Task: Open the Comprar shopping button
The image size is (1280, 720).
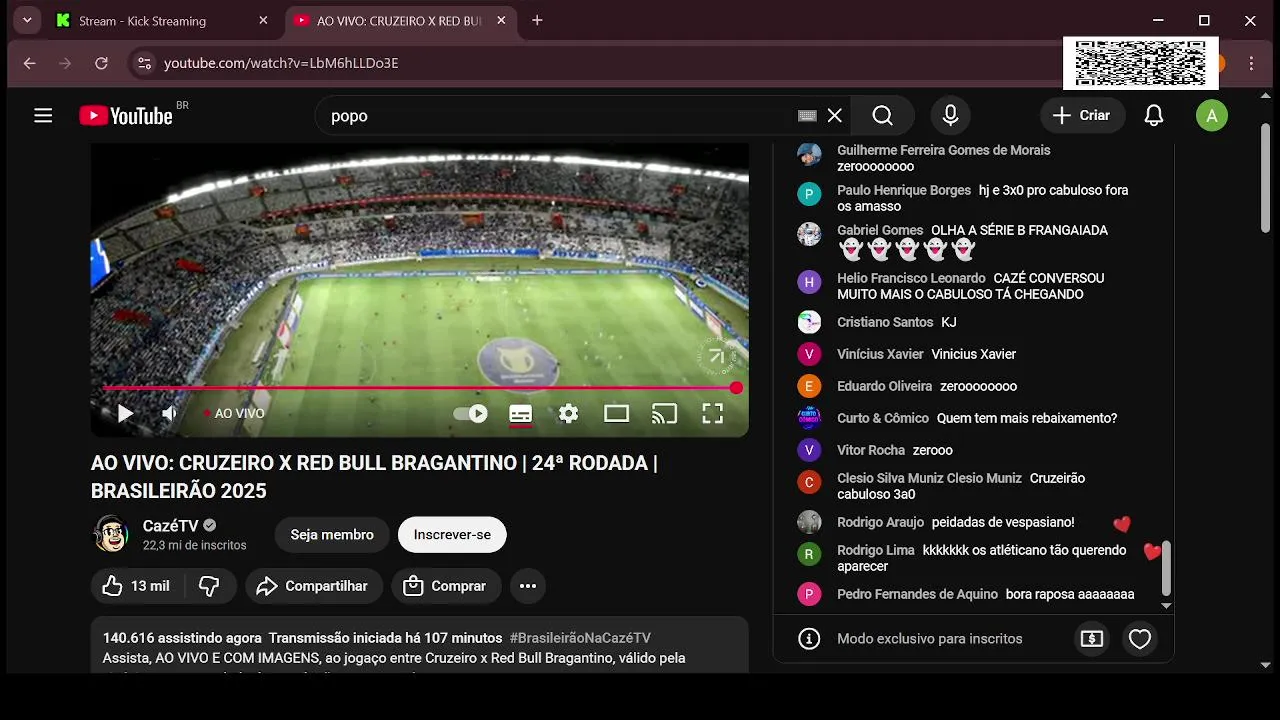Action: 446,586
